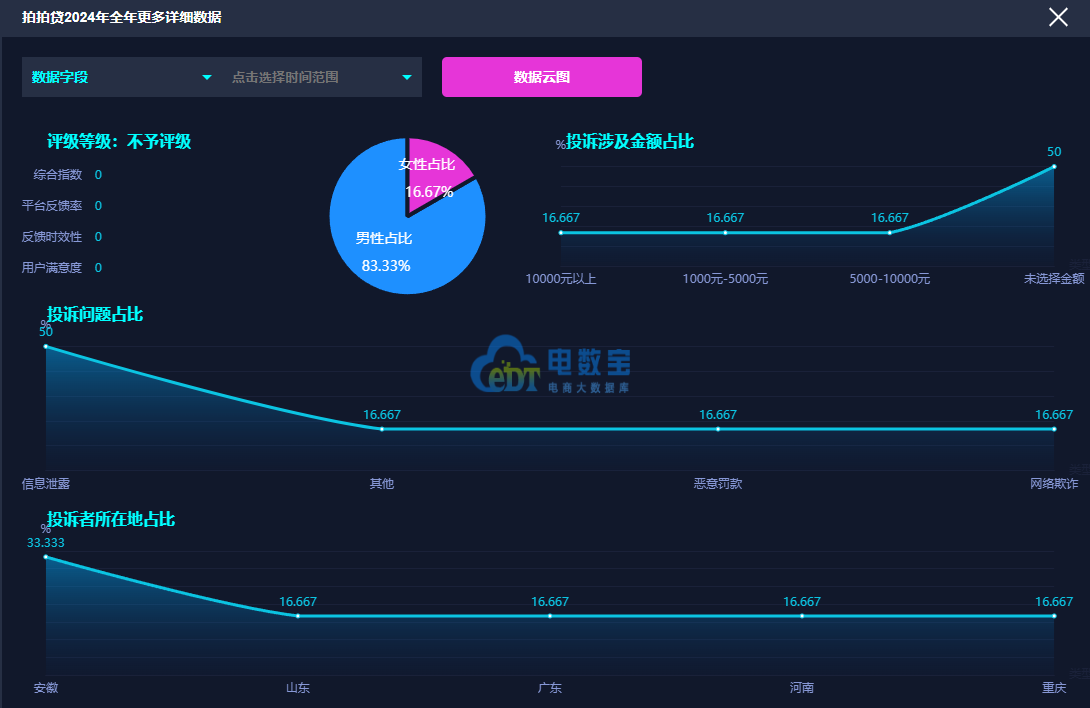
Task: Click the 河南 axis label
Action: 802,688
